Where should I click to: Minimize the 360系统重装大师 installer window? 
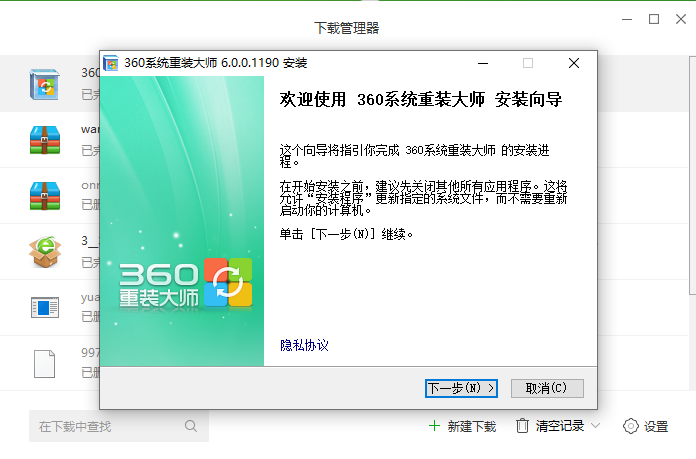(483, 63)
